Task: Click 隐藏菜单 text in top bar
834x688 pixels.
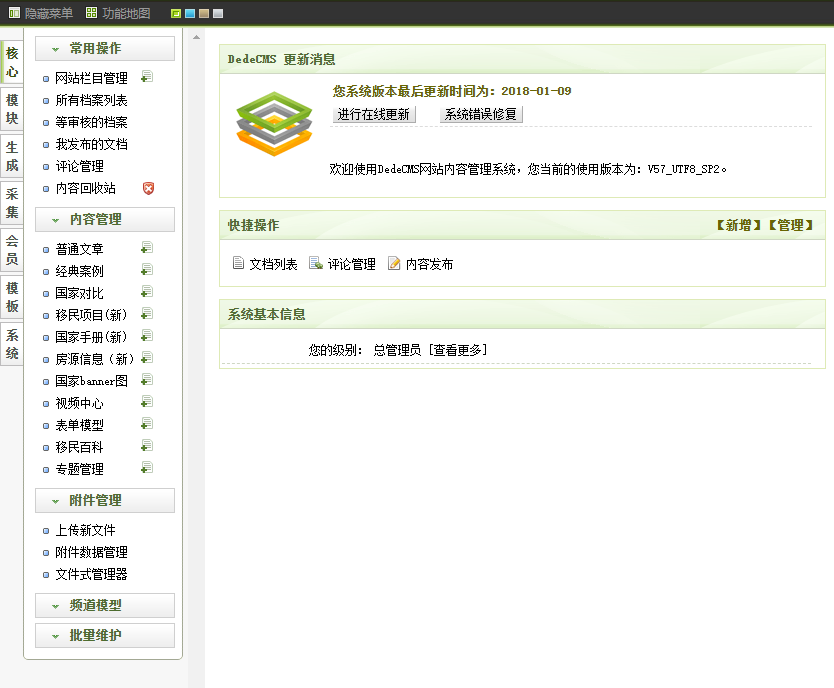Action: pyautogui.click(x=49, y=13)
